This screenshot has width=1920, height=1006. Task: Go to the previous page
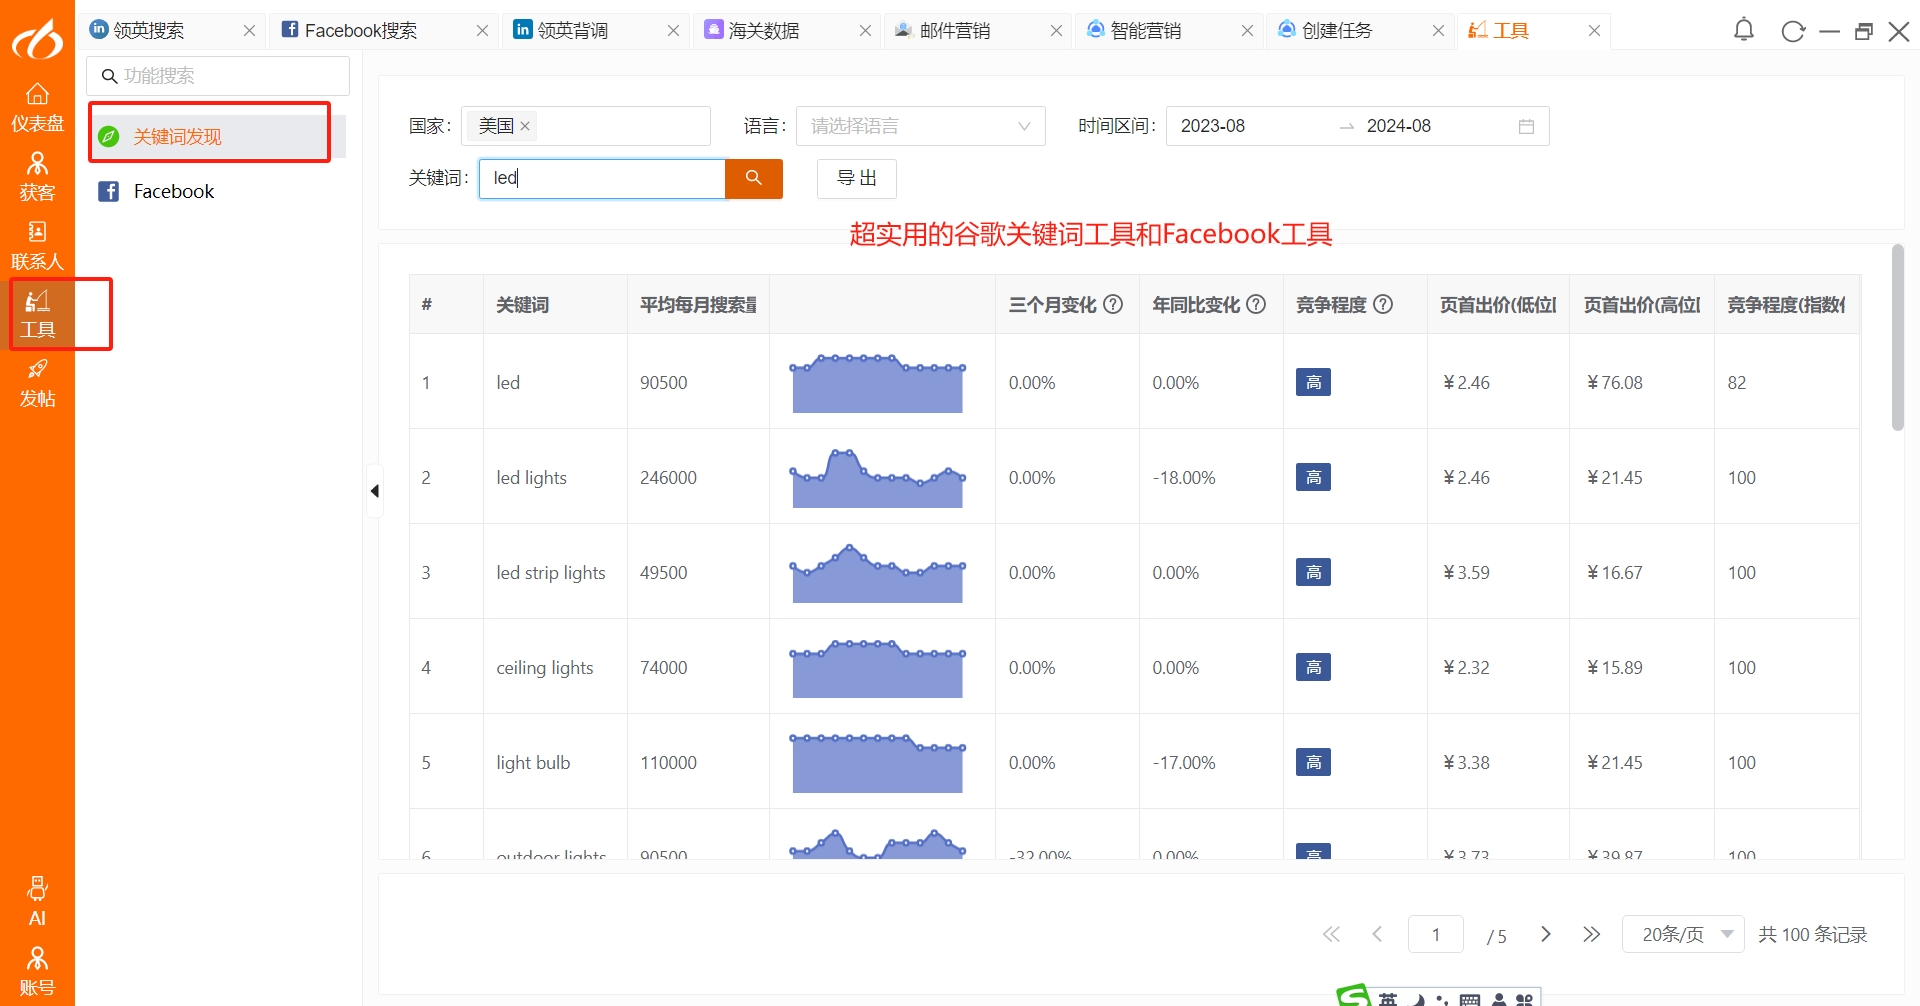click(1377, 934)
